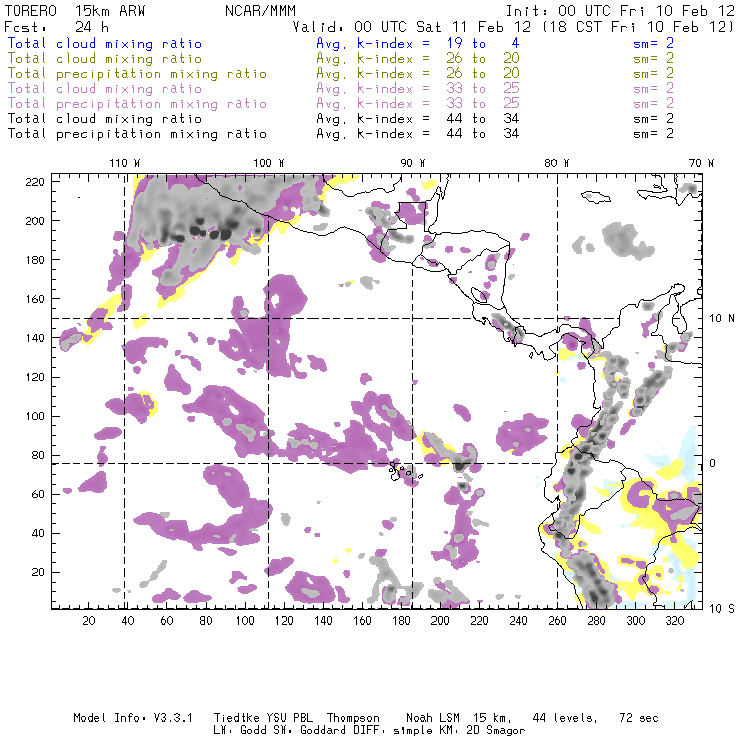Click the 'Model Info: V3.3.1' footer text
740x740 pixels.
point(133,718)
